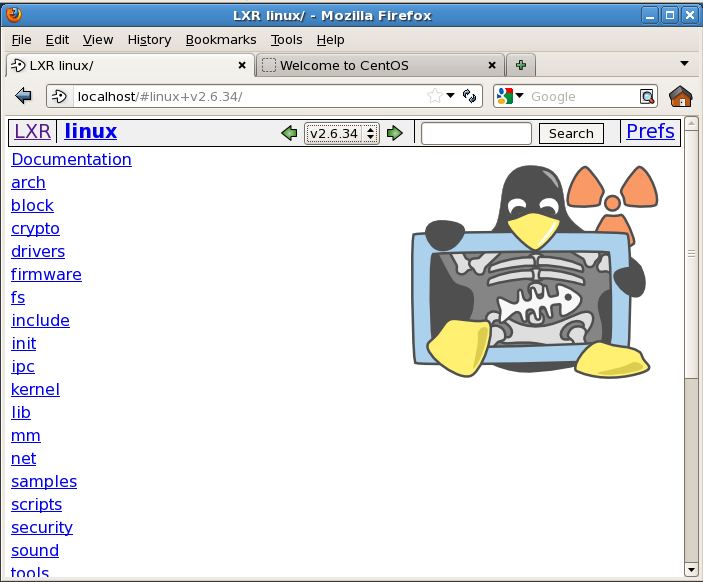Open the scripts directory link
Viewport: 703px width, 582px height.
pyautogui.click(x=36, y=505)
